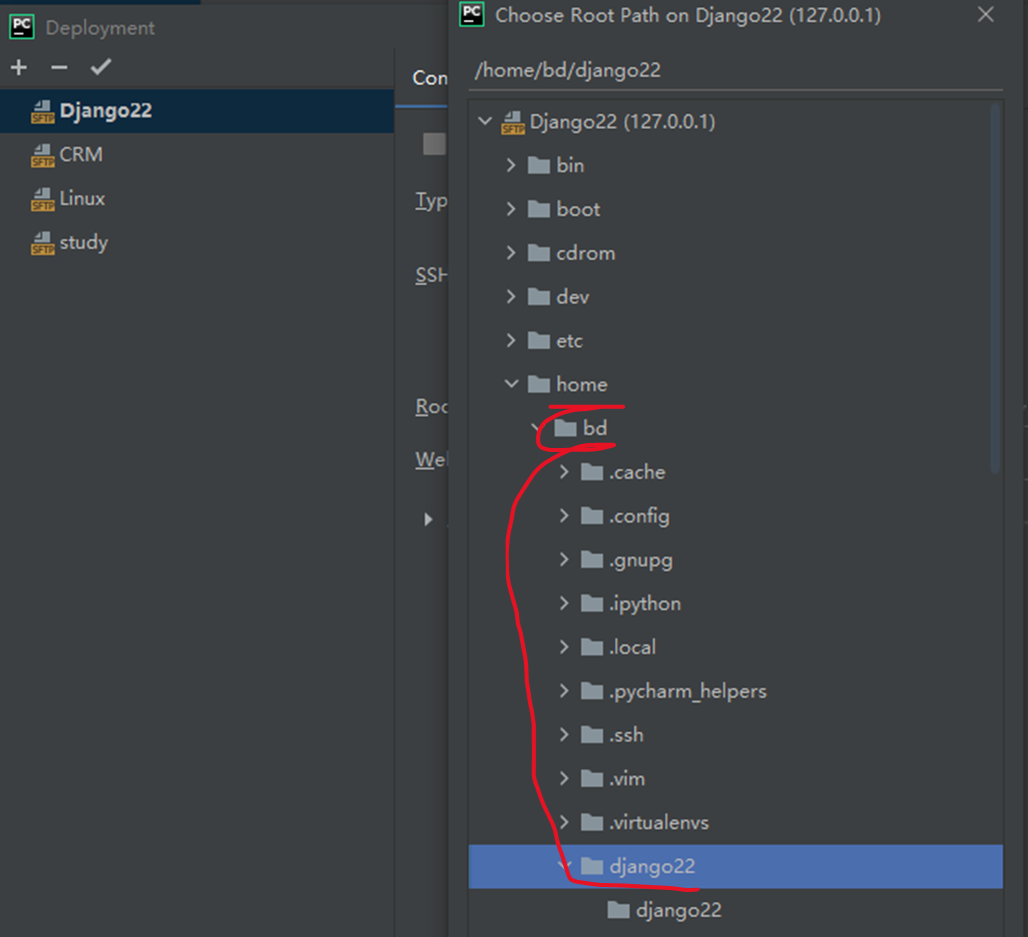Viewport: 1028px width, 937px height.
Task: Select the nested django22 subfolder
Action: click(678, 910)
